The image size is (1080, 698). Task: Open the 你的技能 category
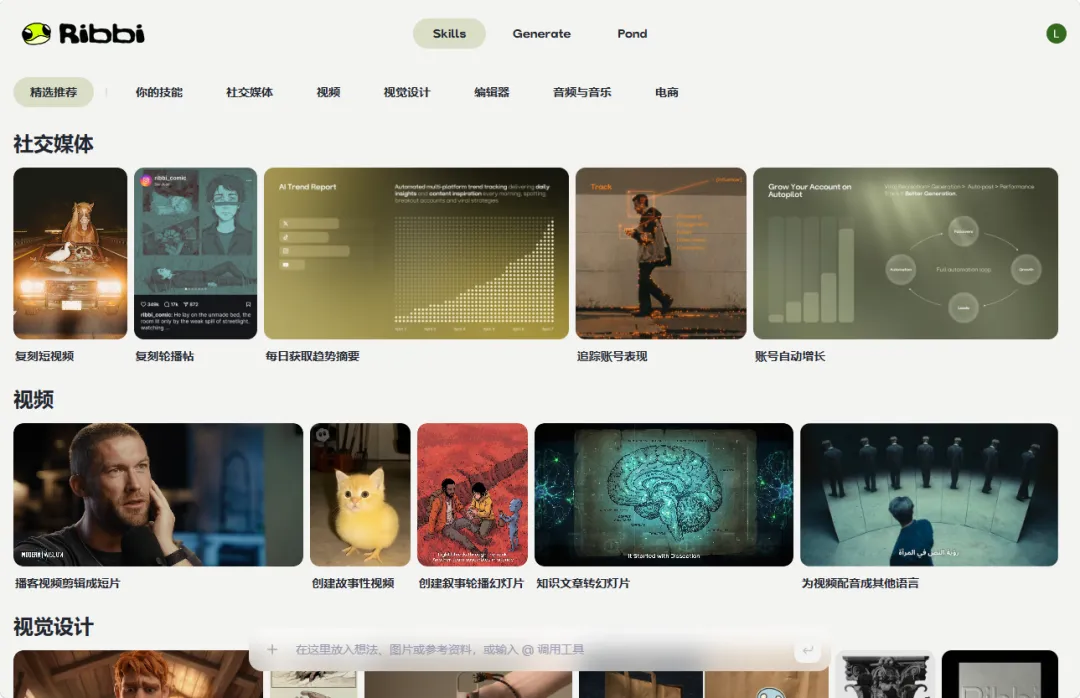pyautogui.click(x=159, y=92)
